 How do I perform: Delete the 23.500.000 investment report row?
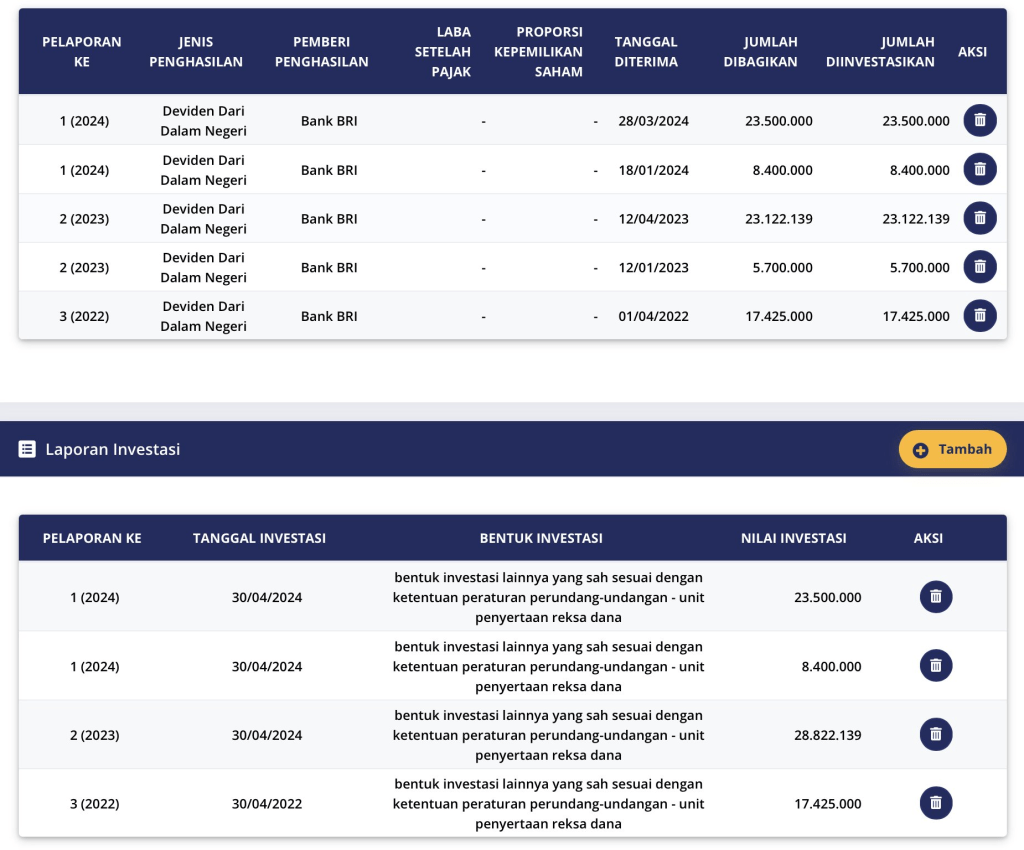tap(935, 597)
